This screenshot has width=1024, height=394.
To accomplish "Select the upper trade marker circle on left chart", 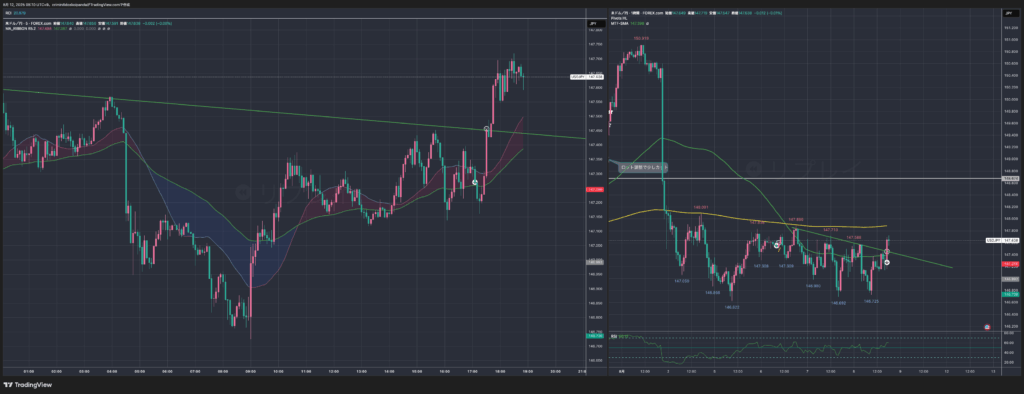I will pos(487,129).
